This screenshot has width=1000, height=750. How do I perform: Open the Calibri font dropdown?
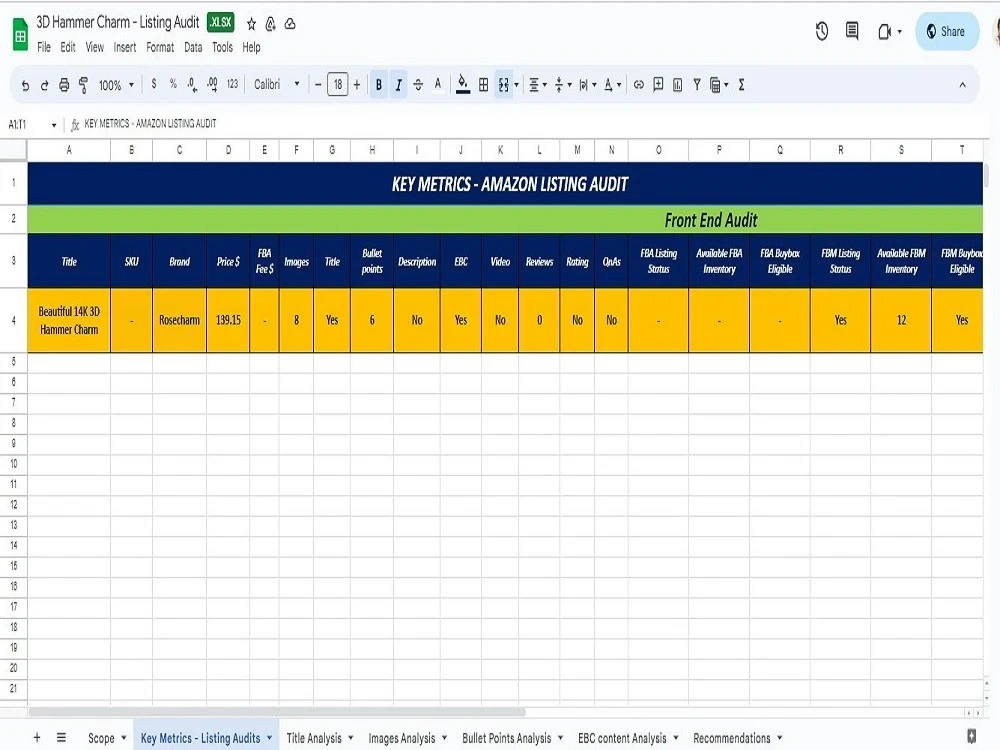[x=277, y=84]
